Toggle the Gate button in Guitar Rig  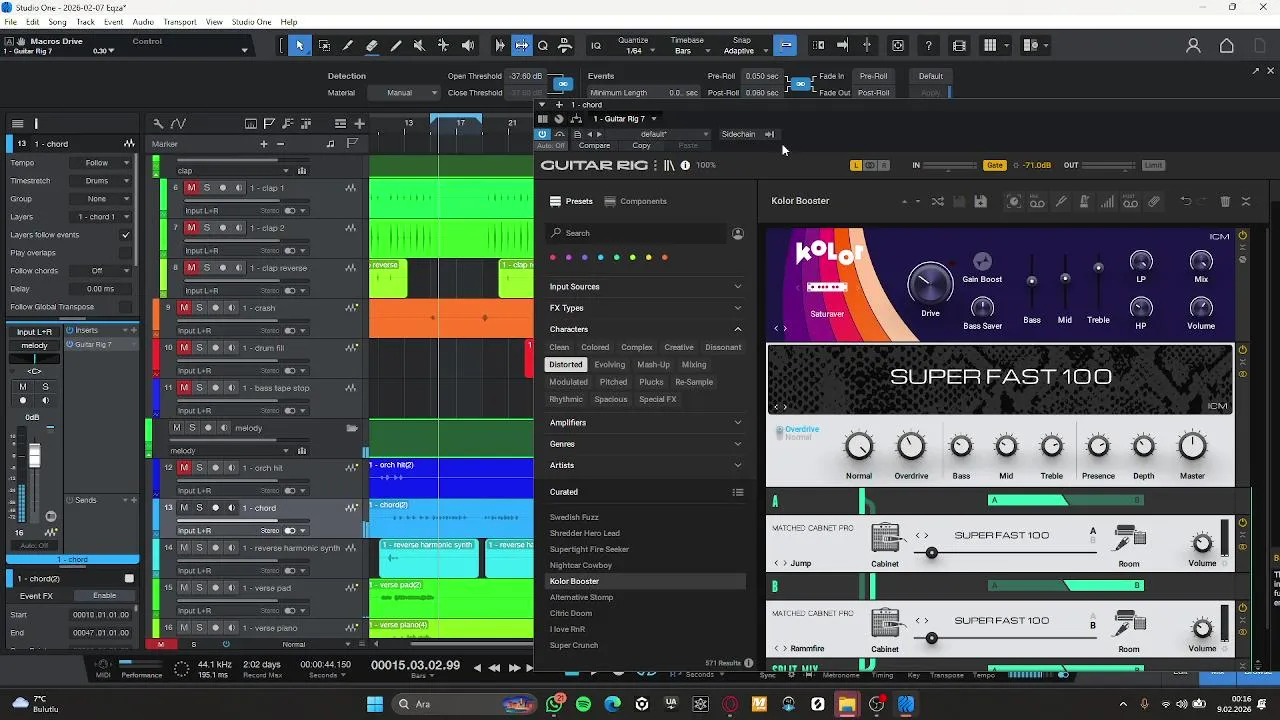click(x=994, y=165)
